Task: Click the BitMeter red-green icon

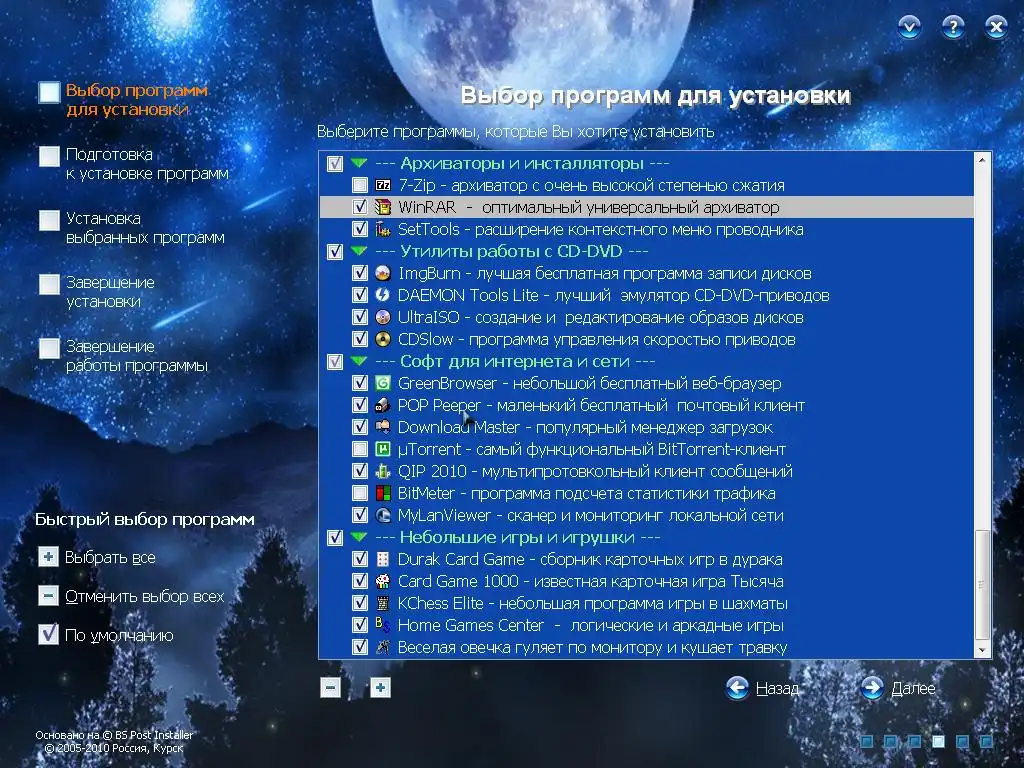Action: (x=383, y=493)
